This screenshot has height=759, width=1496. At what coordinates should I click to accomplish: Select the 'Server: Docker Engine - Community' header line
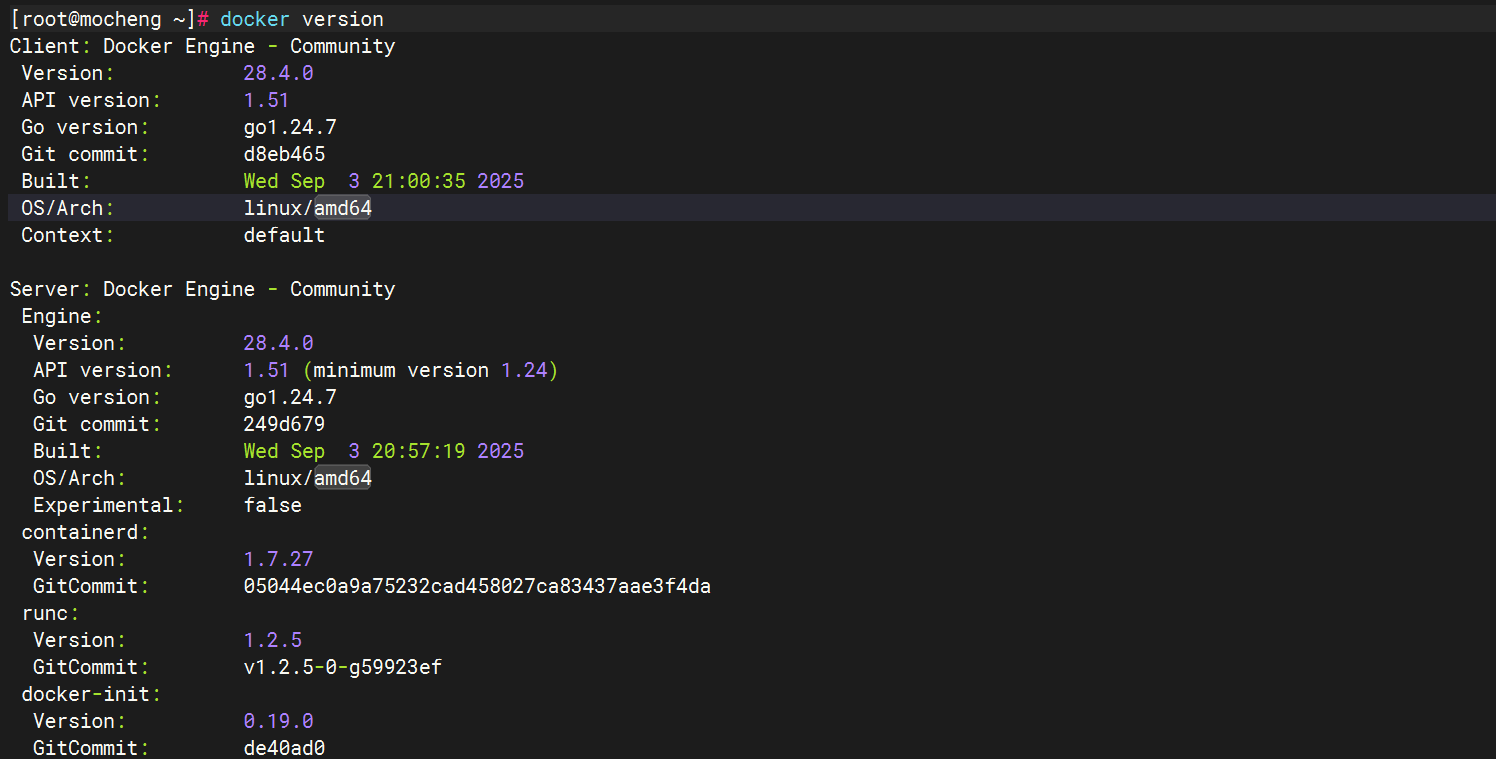[203, 289]
